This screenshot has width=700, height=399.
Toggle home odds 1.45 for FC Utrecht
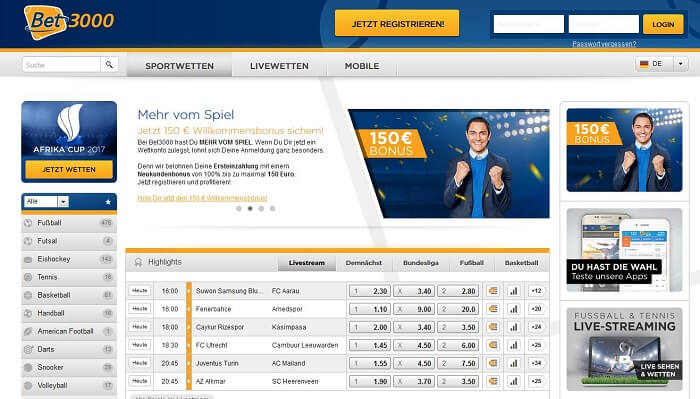click(x=370, y=345)
